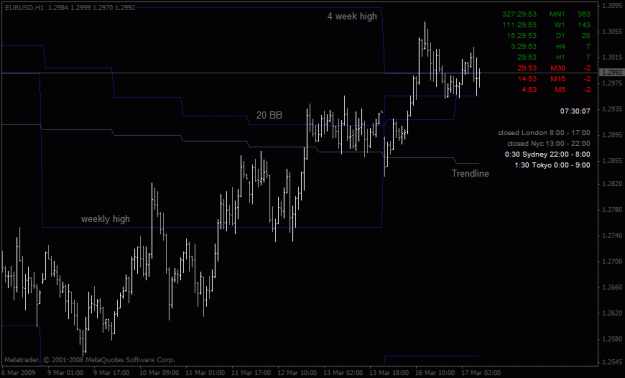
Task: Click 'closed Nyc 13:00 - 22:00' session line
Action: 549,144
